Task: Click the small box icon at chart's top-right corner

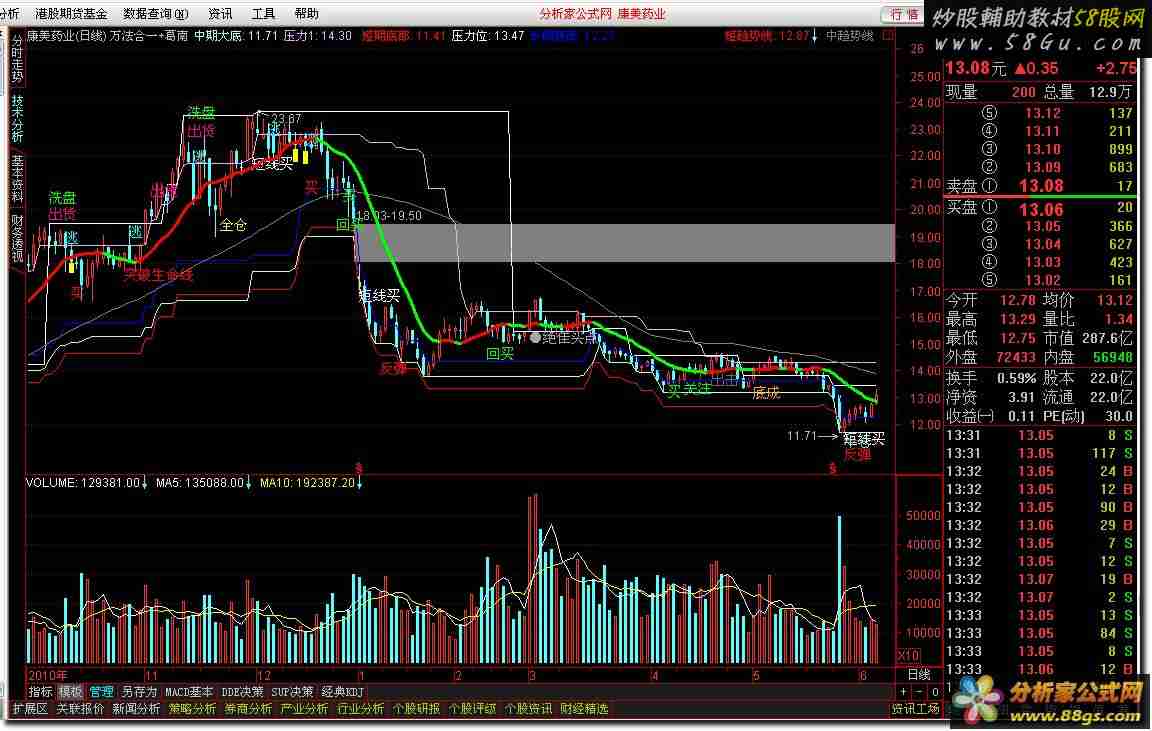Action: tap(888, 35)
